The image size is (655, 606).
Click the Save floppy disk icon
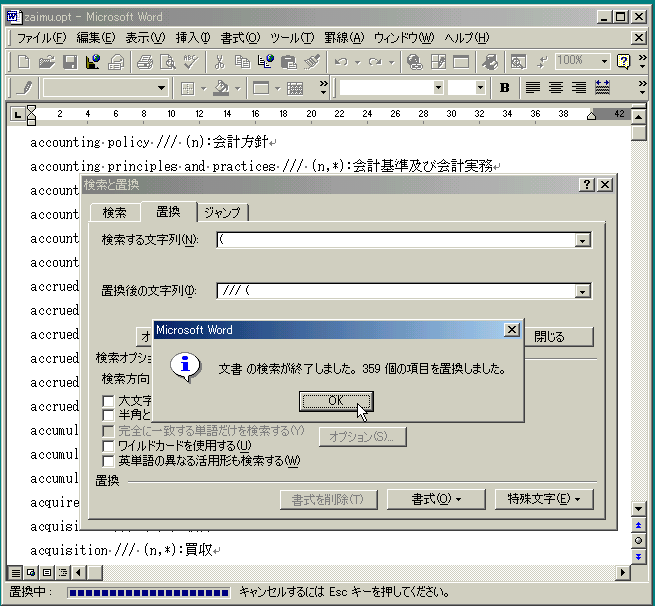(x=70, y=62)
